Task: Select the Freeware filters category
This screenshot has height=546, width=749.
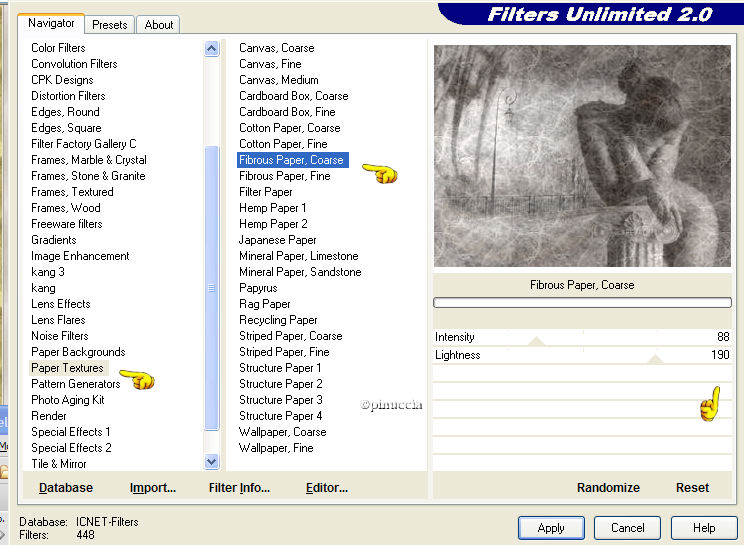Action: pos(67,224)
